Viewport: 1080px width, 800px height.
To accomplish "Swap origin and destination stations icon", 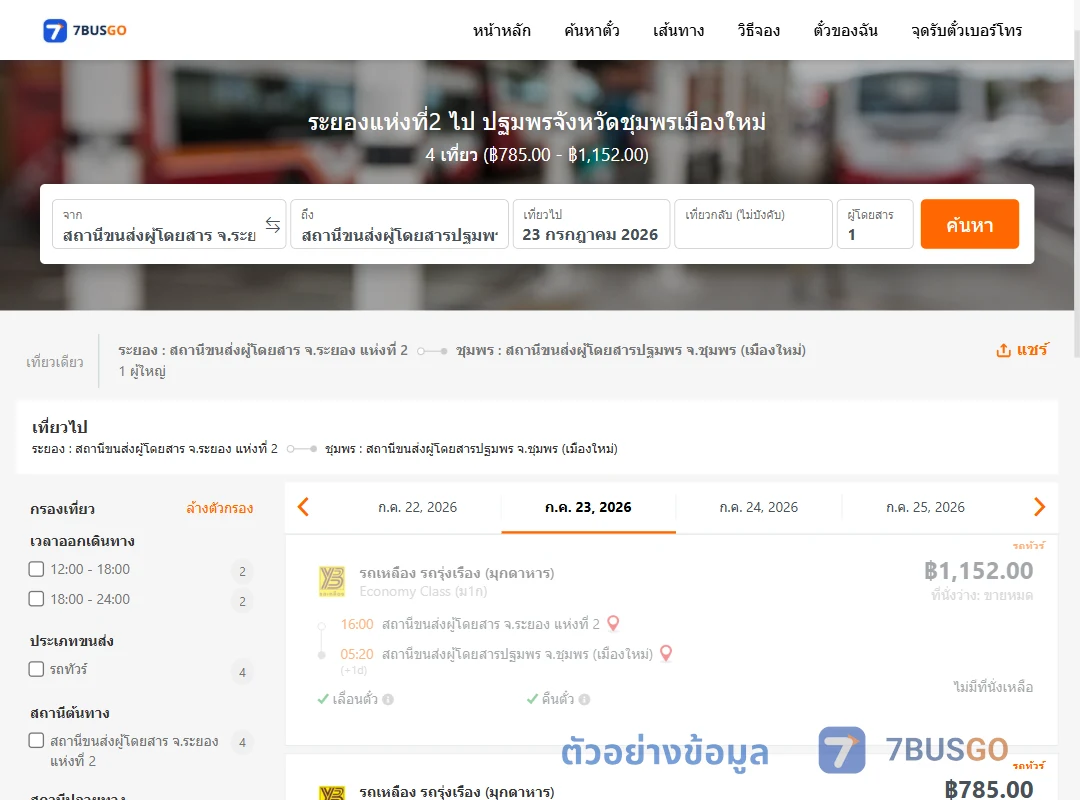I will pos(273,225).
